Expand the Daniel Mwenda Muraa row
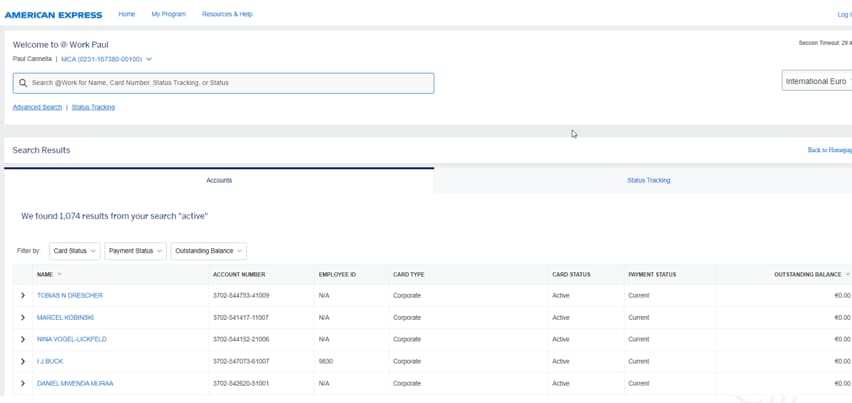This screenshot has height=403, width=852. [23, 384]
